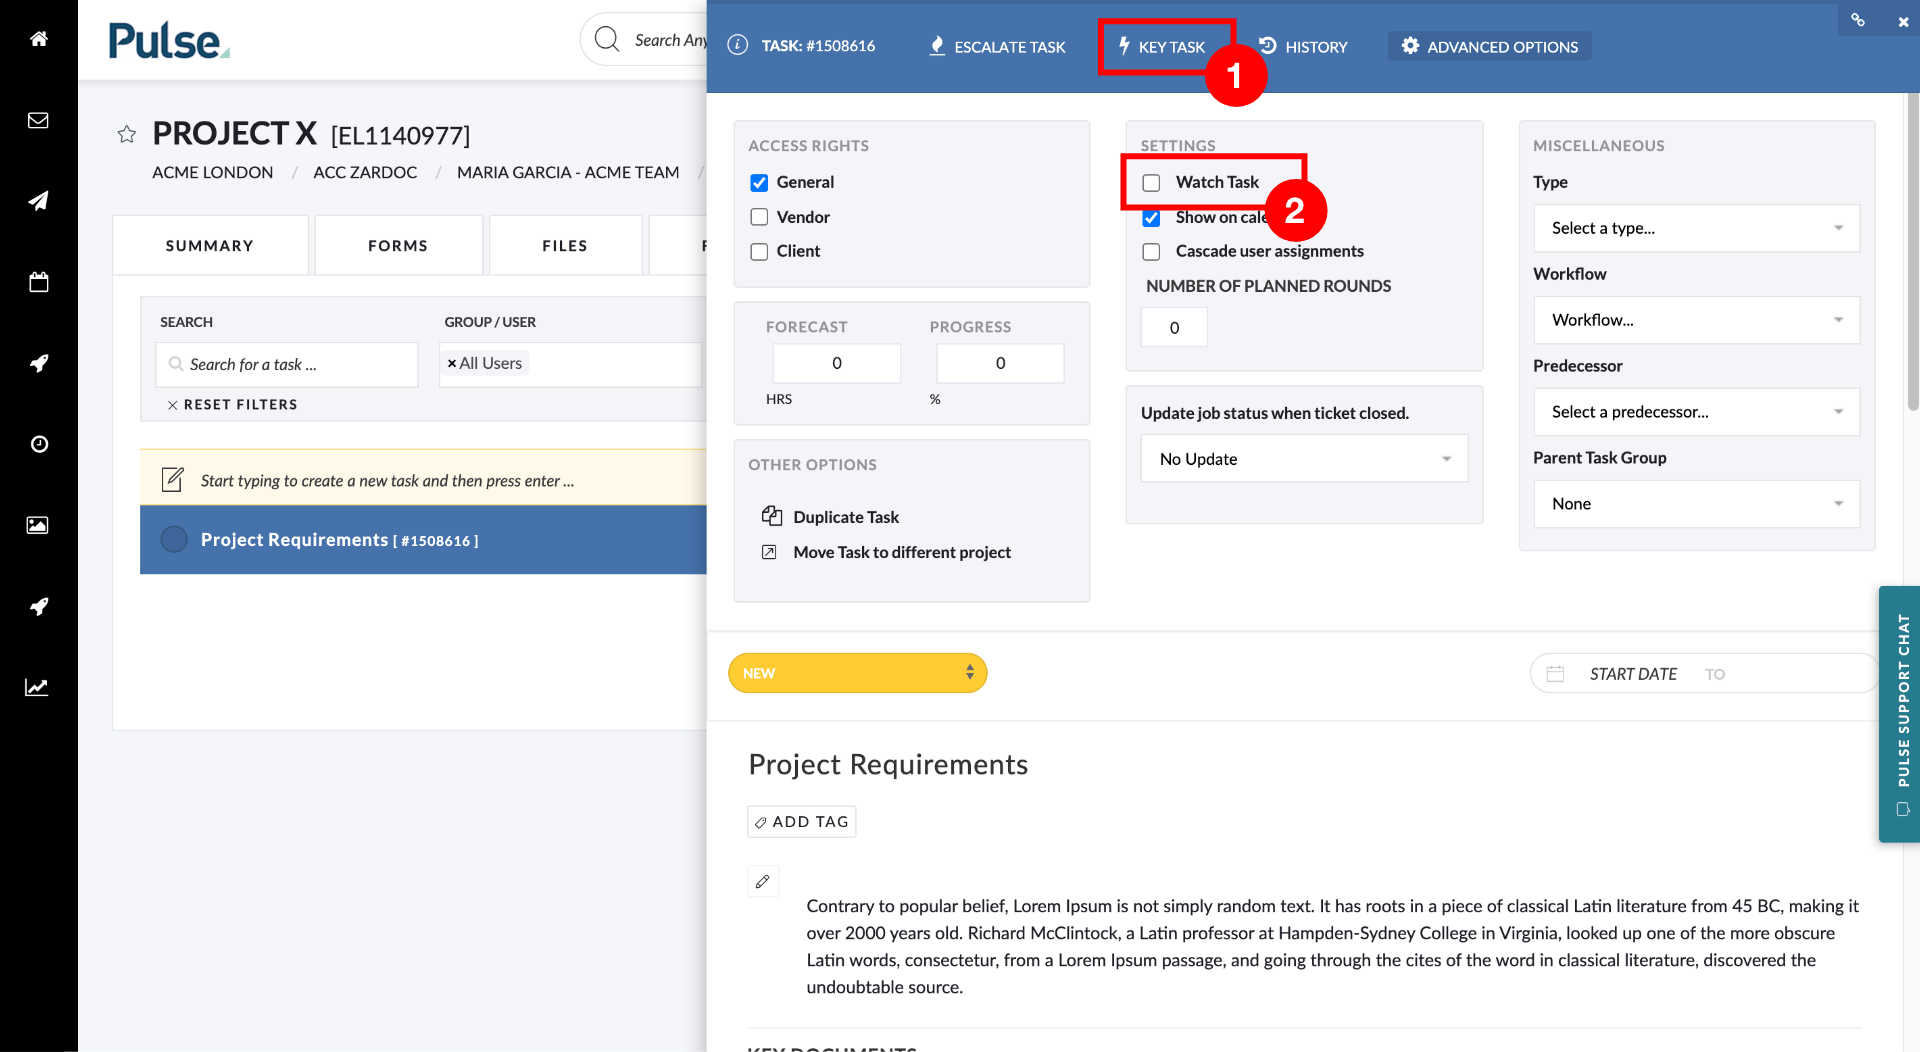The height and width of the screenshot is (1052, 1920).
Task: Enable Cascade user assignments
Action: [x=1151, y=251]
